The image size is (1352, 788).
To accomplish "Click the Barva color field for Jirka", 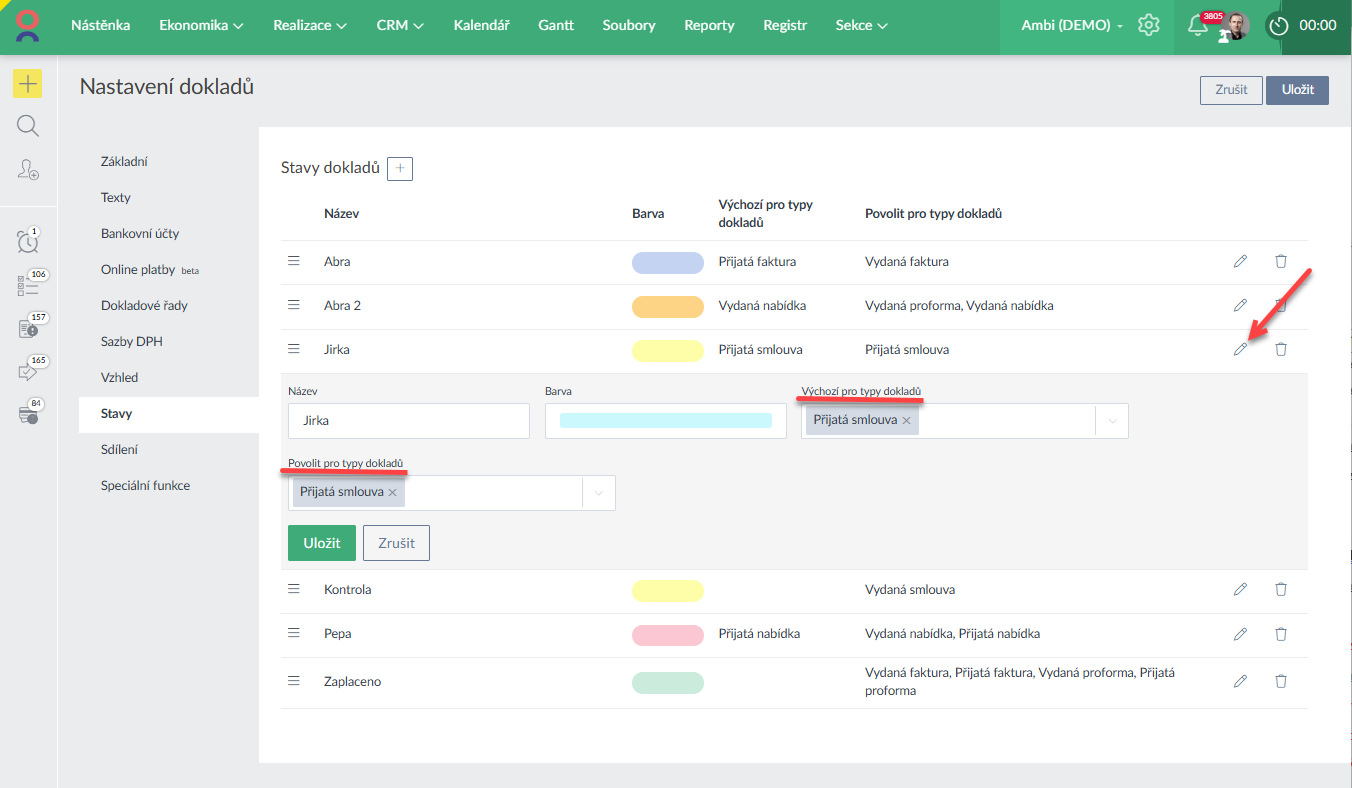I will [665, 421].
